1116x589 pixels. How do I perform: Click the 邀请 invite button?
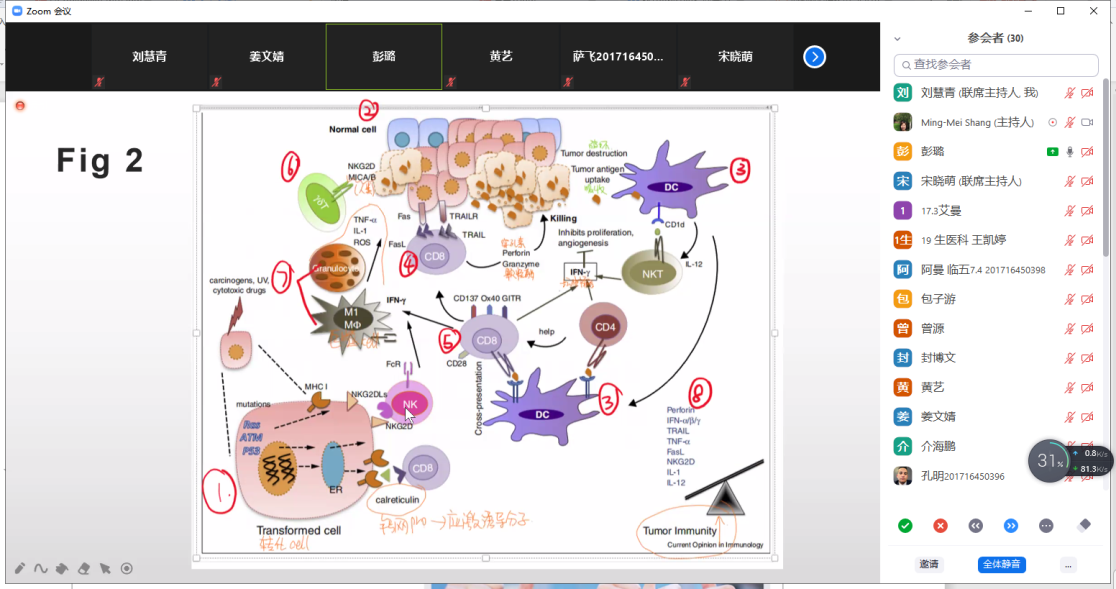[x=929, y=565]
